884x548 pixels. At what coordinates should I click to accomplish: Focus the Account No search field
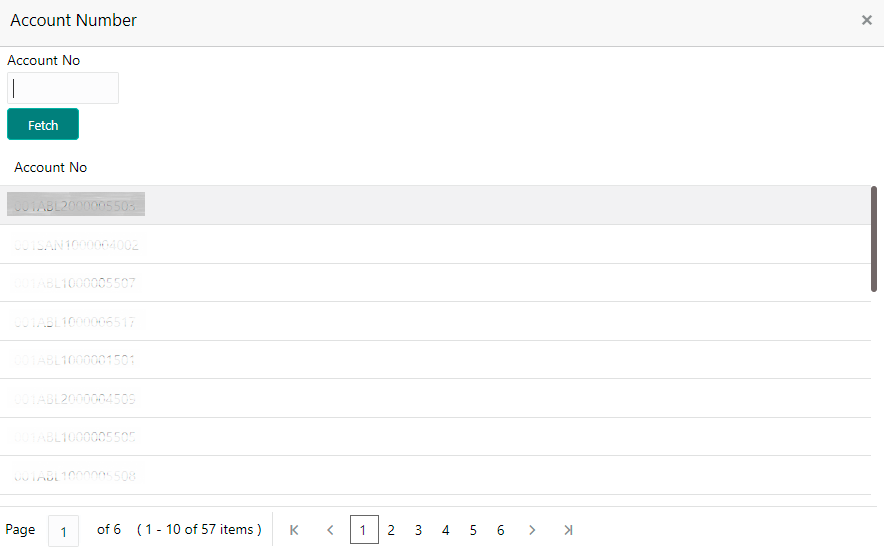click(x=63, y=88)
